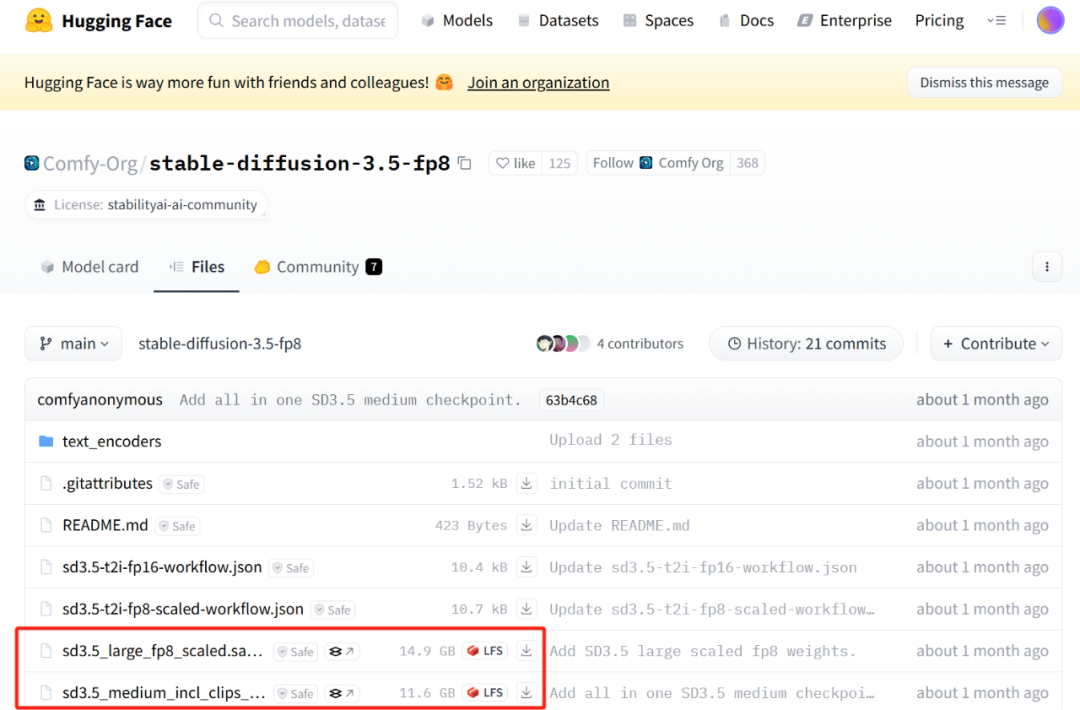Open the README.md file name

(105, 525)
